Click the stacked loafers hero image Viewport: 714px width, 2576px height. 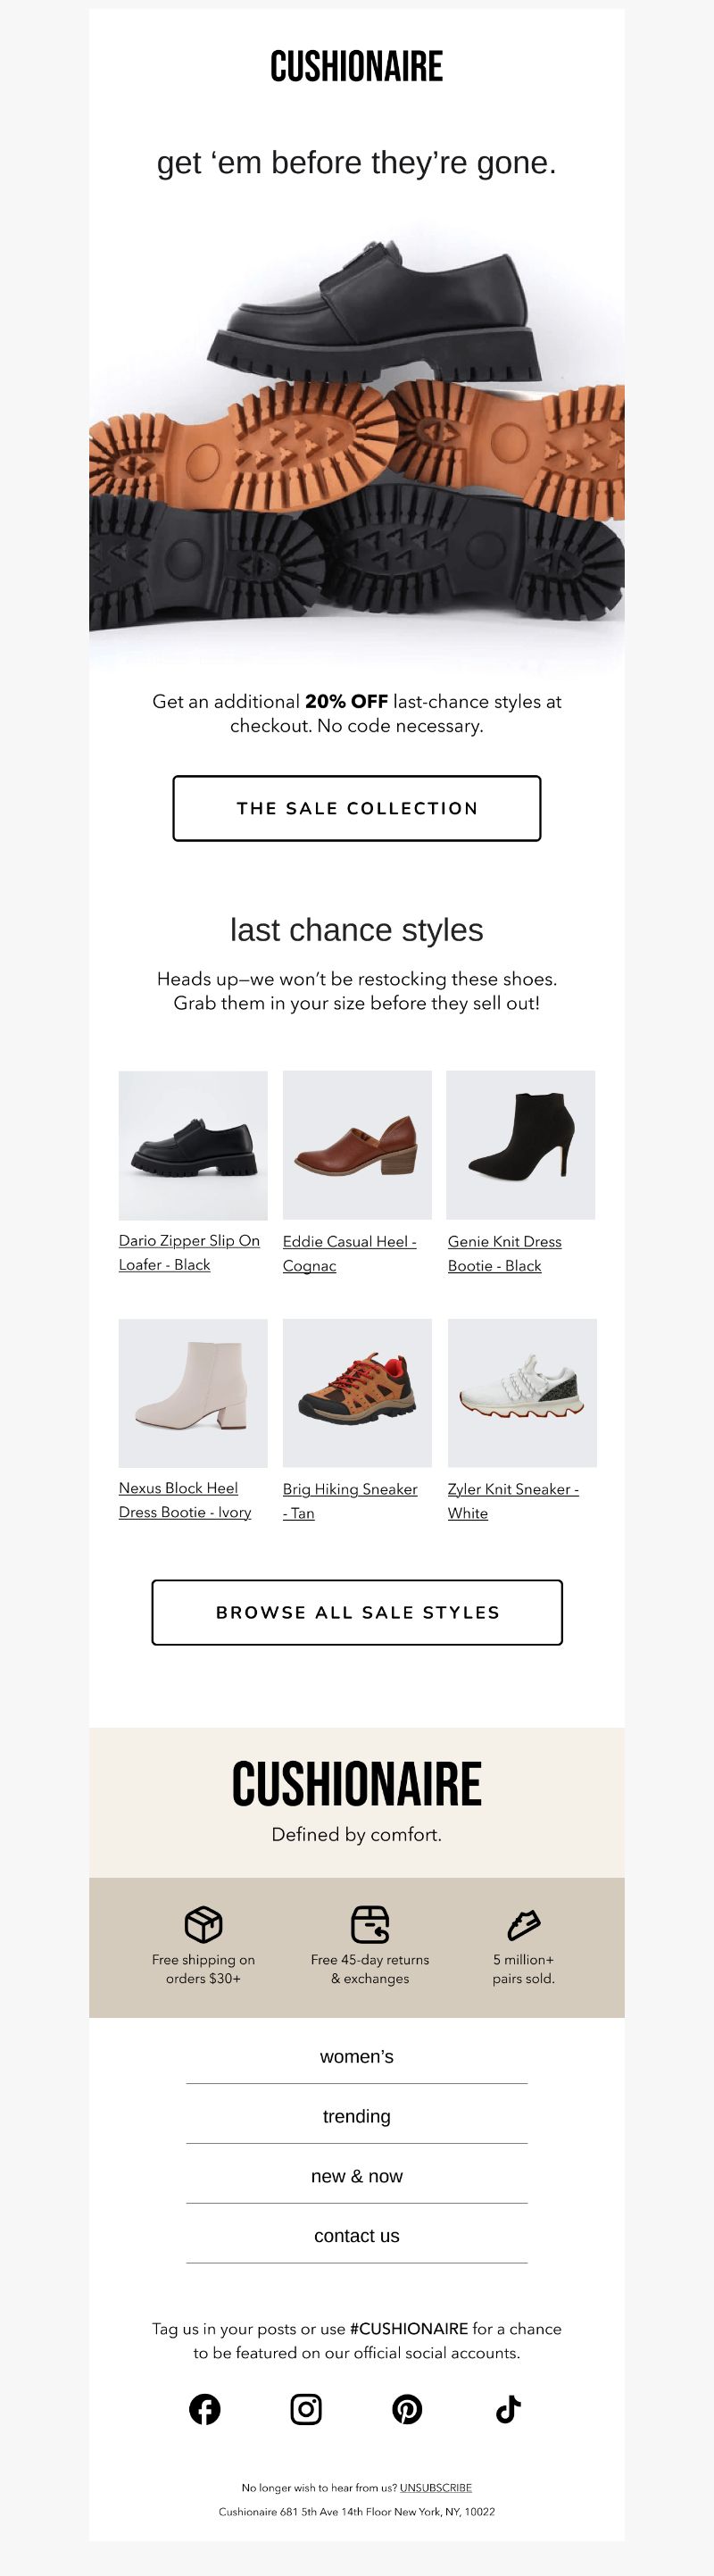click(x=357, y=440)
